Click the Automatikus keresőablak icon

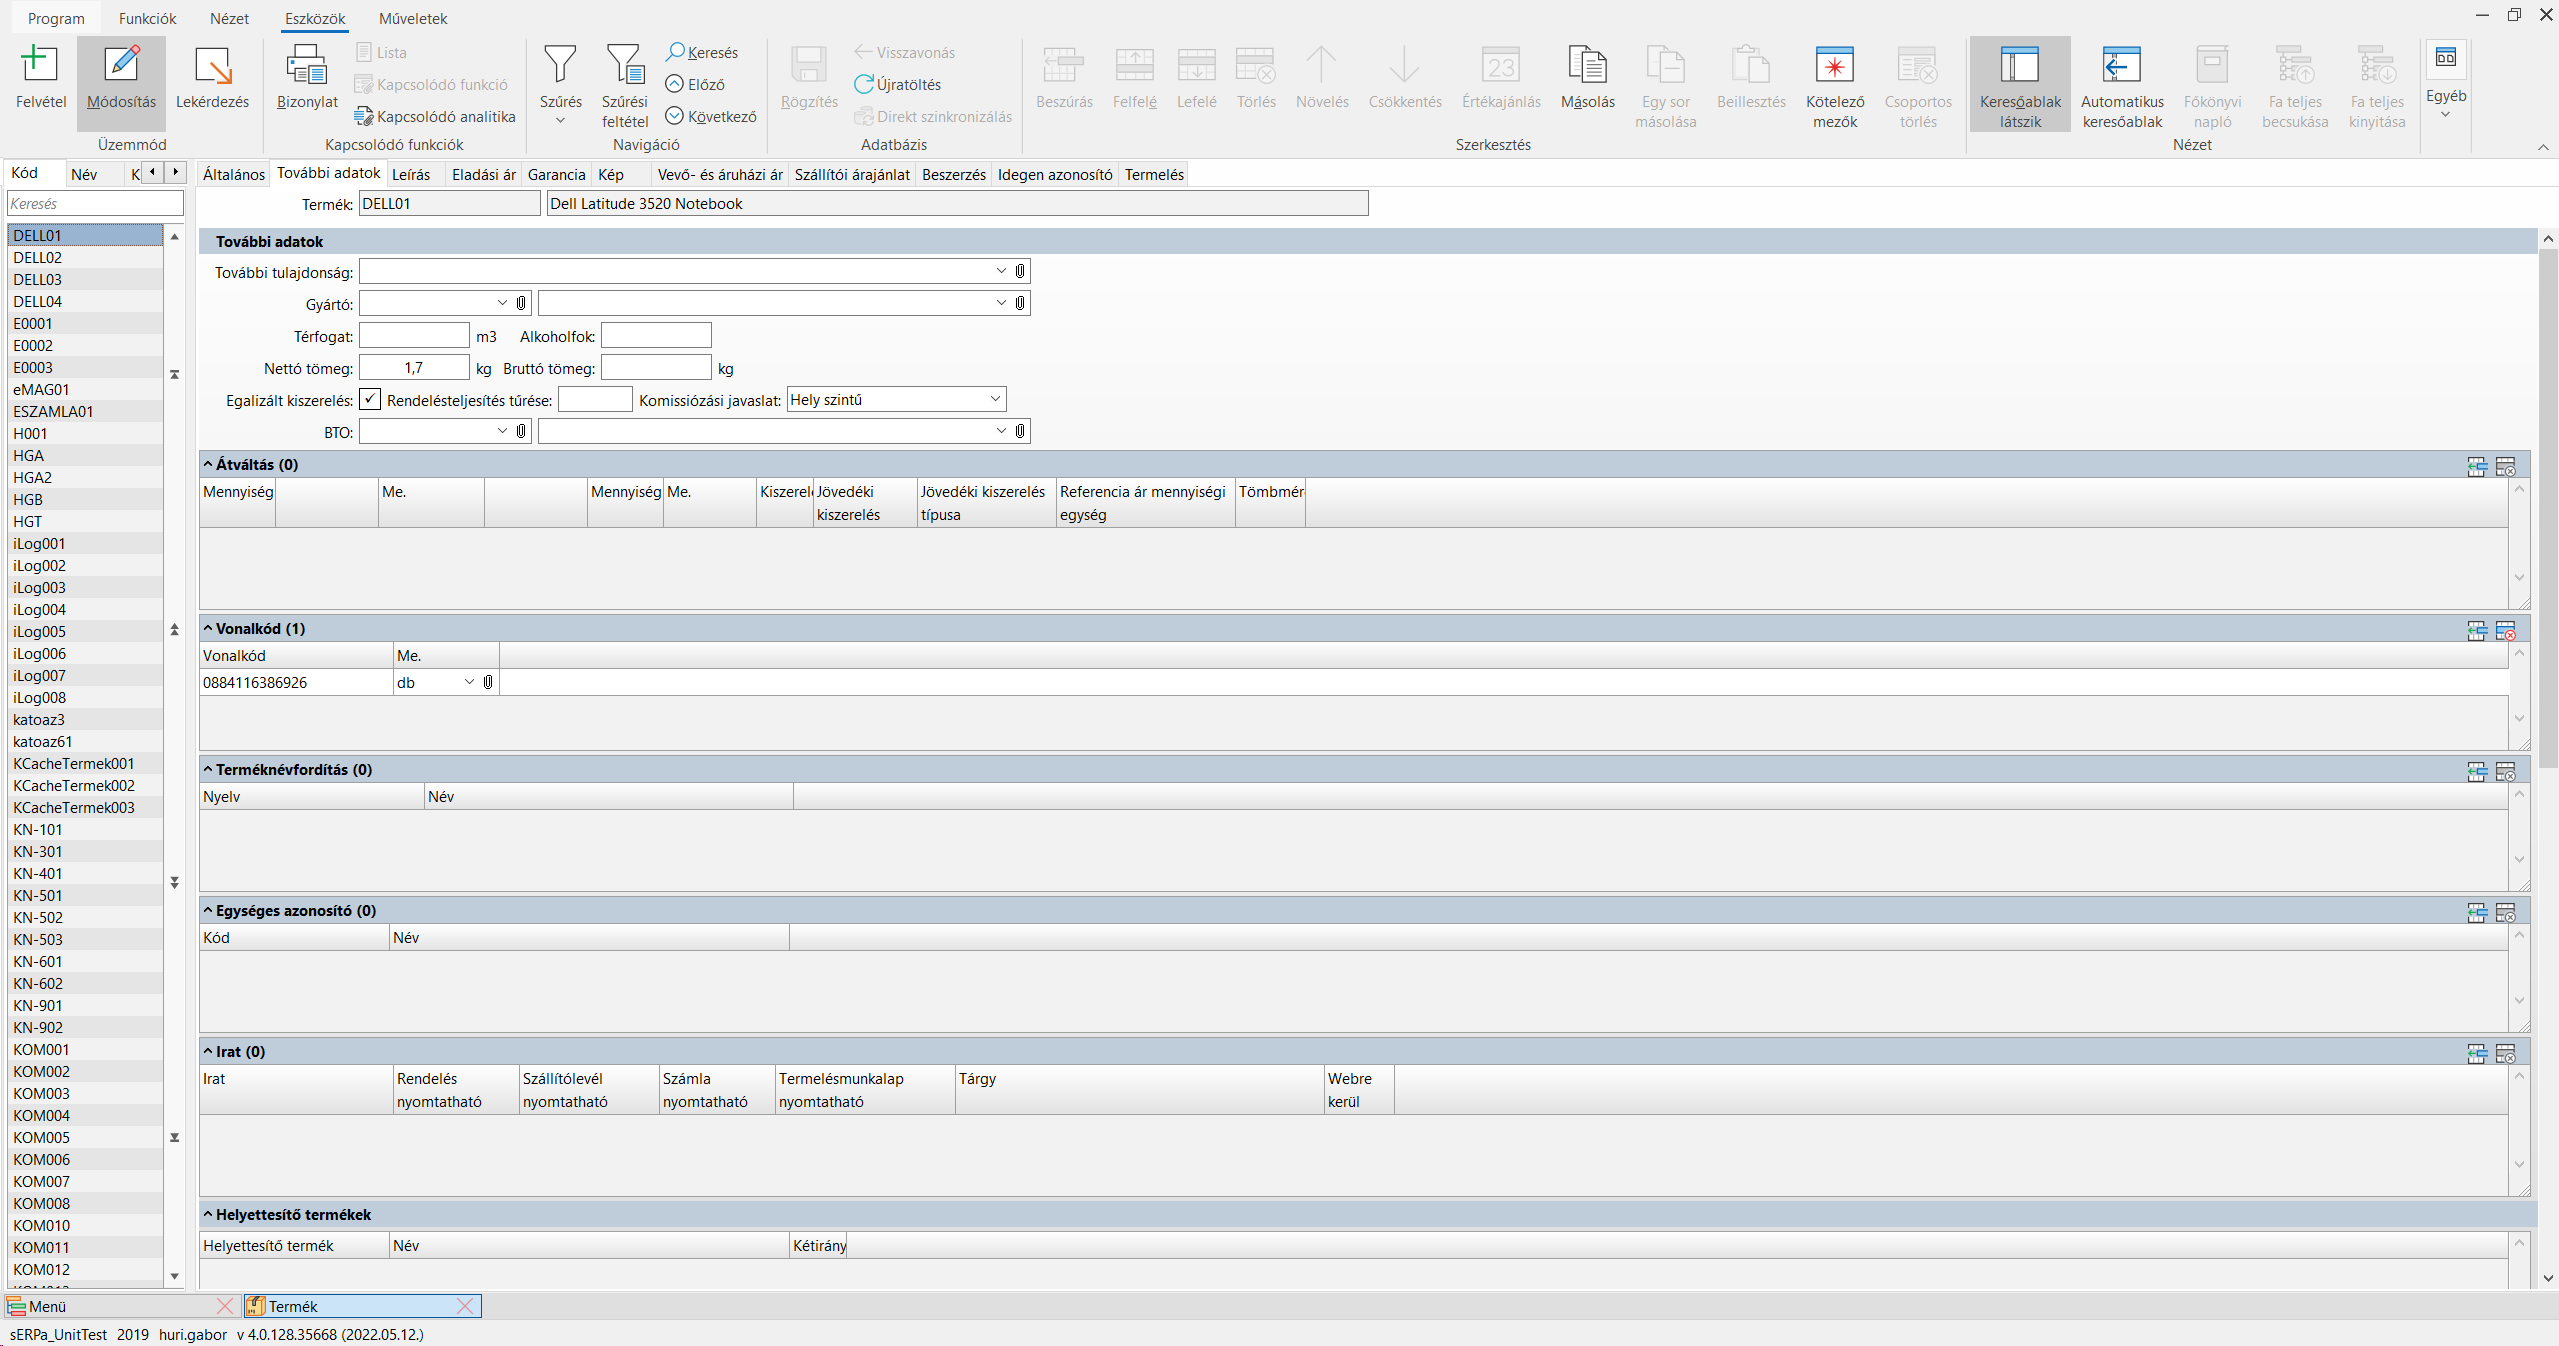pyautogui.click(x=2121, y=66)
